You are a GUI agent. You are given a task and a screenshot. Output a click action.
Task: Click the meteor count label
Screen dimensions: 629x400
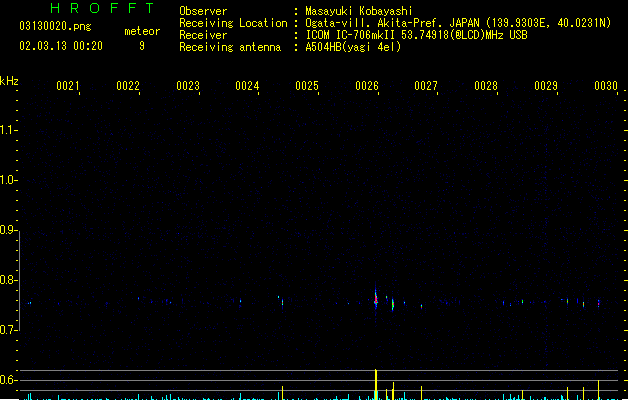[142, 31]
